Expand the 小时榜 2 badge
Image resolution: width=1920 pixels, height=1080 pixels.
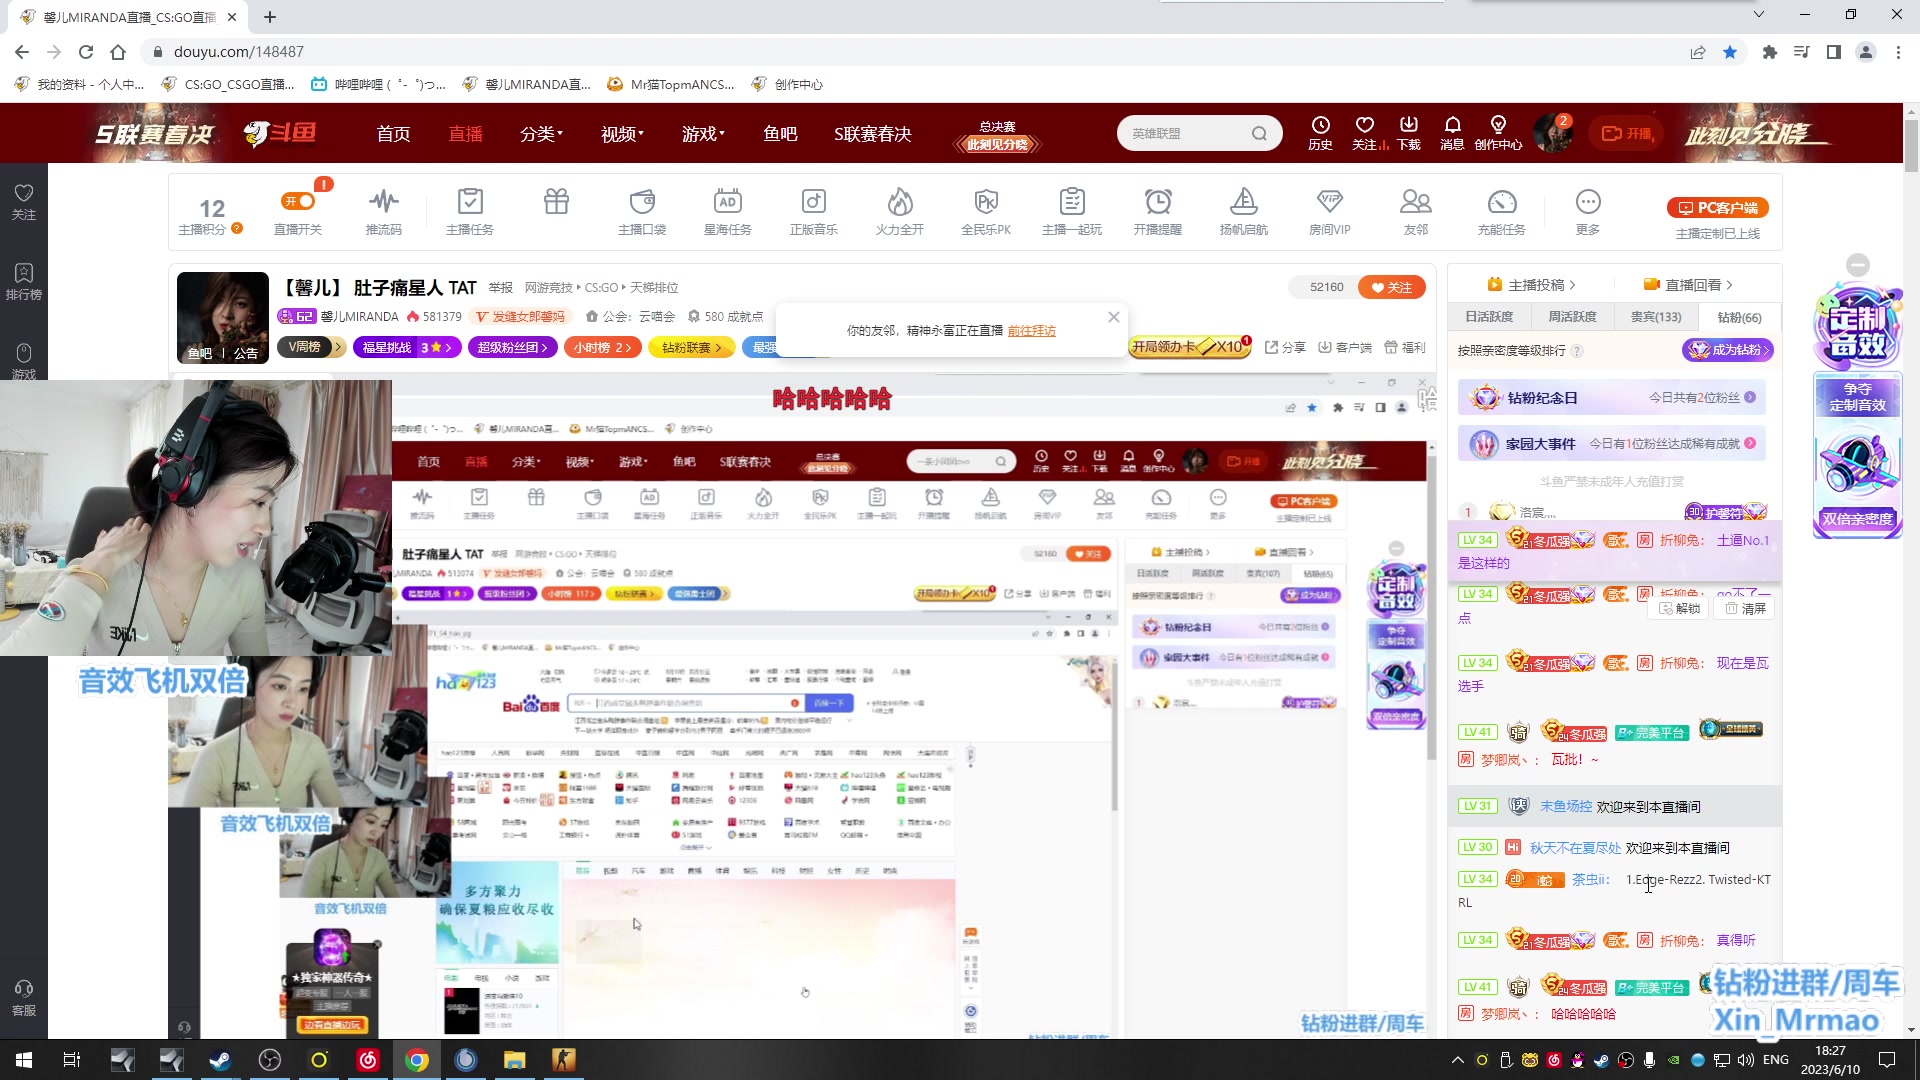(602, 347)
